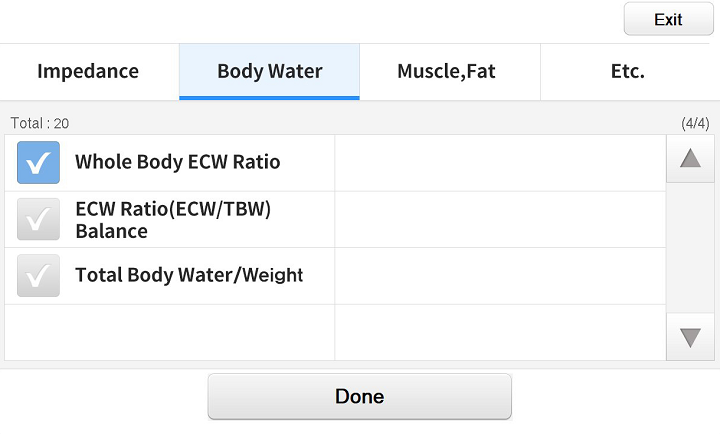This screenshot has height=434, width=720.
Task: Click the scrollbar track between the arrows
Action: 690,248
